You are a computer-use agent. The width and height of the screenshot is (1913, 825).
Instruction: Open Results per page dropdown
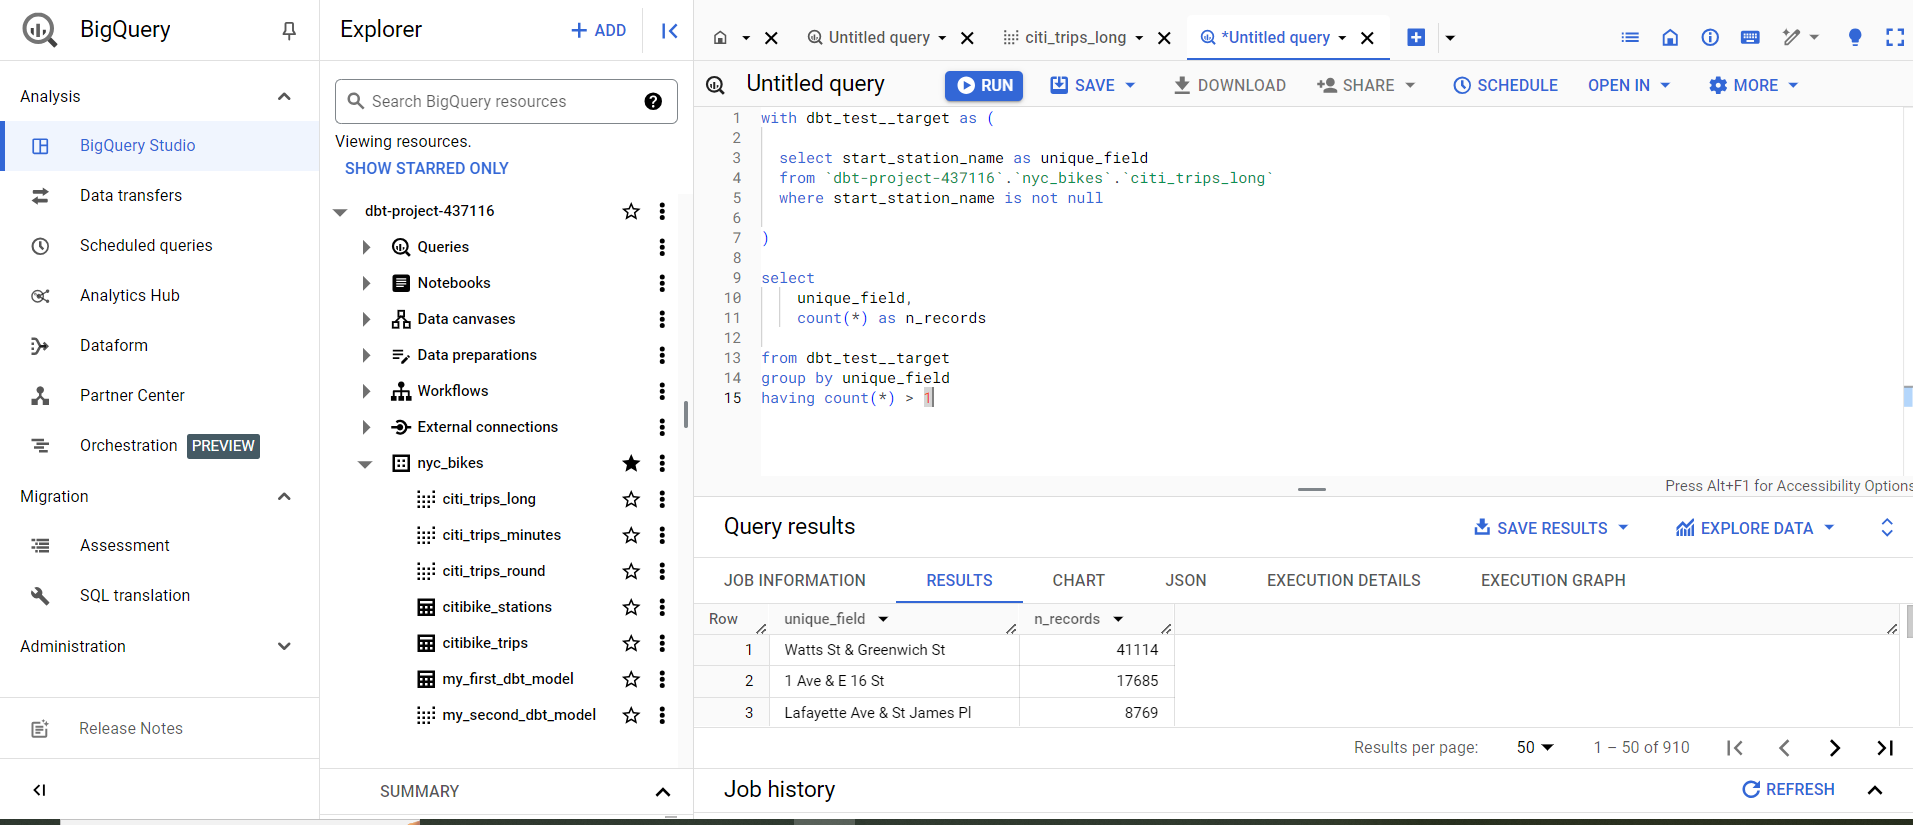click(1535, 748)
